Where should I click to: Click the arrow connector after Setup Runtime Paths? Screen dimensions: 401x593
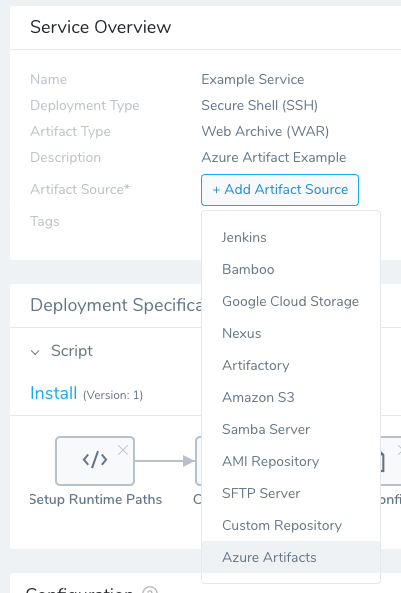[165, 461]
